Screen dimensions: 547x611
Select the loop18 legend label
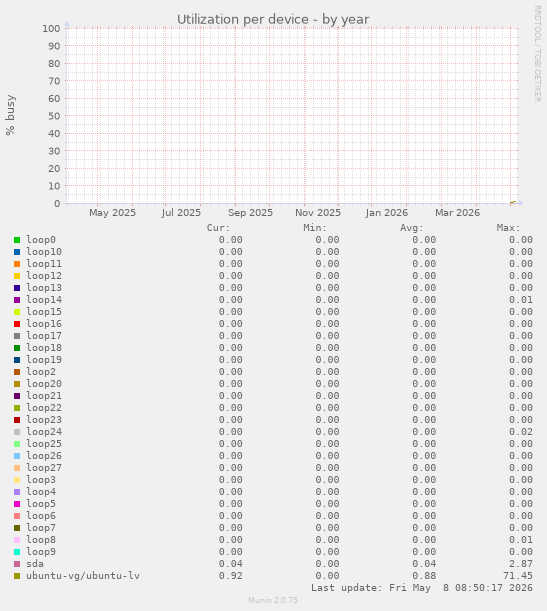[x=44, y=348]
